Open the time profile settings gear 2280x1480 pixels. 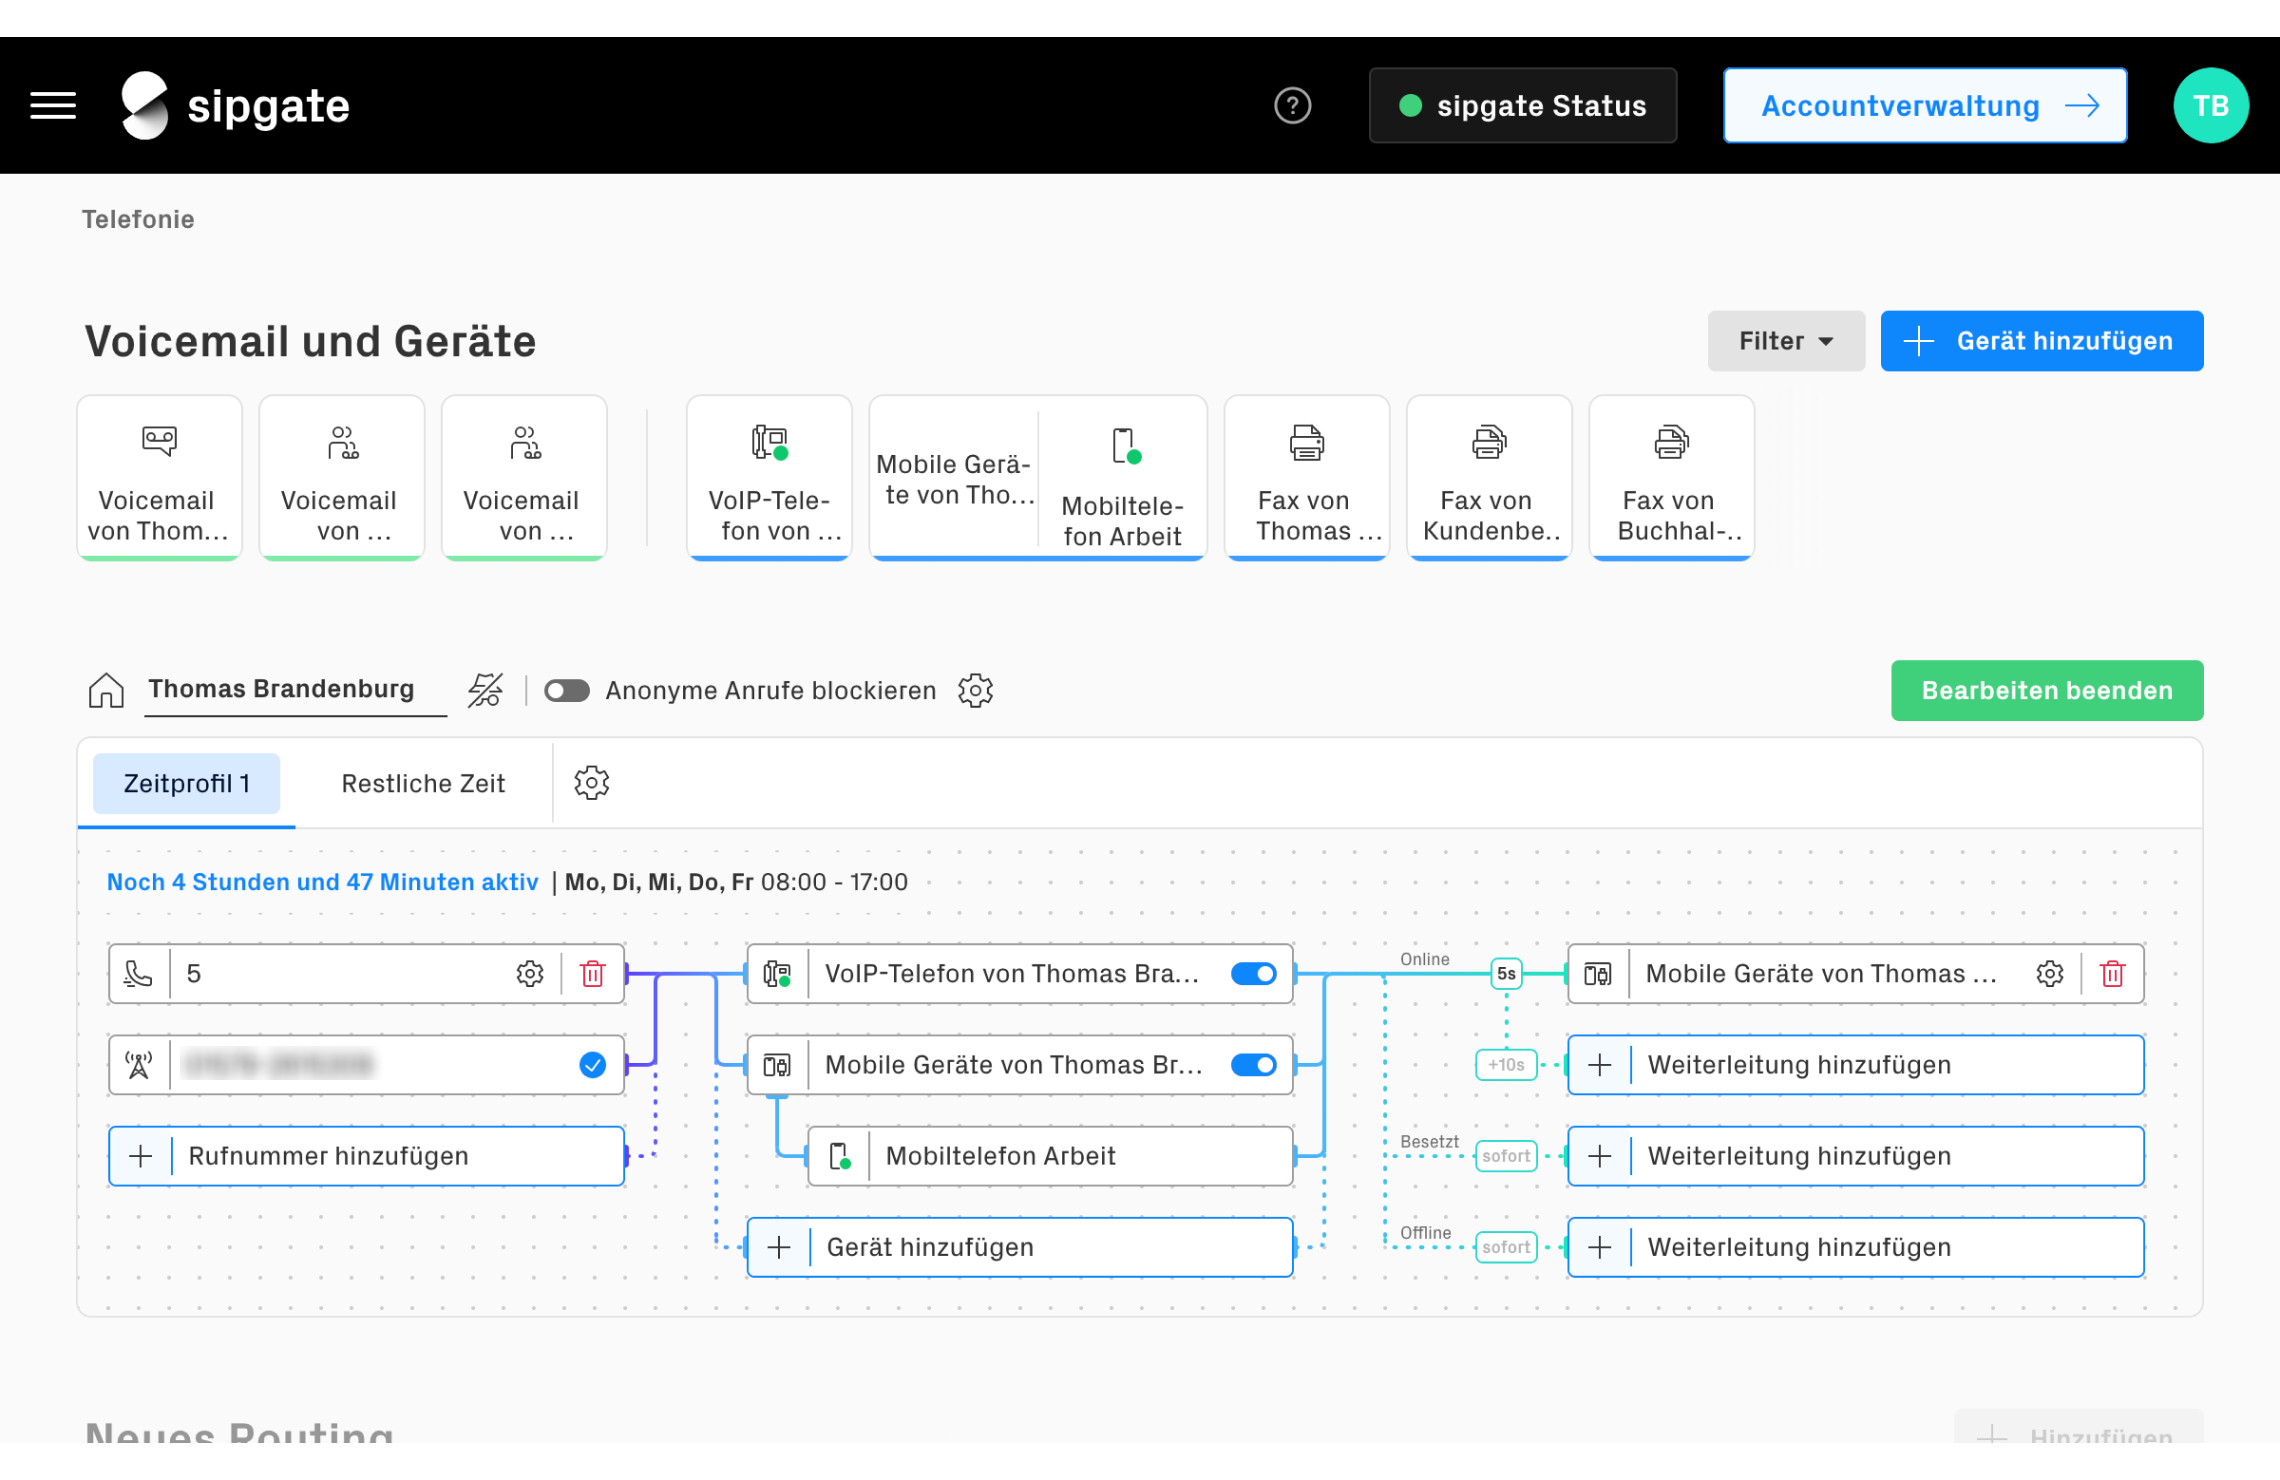click(x=592, y=783)
